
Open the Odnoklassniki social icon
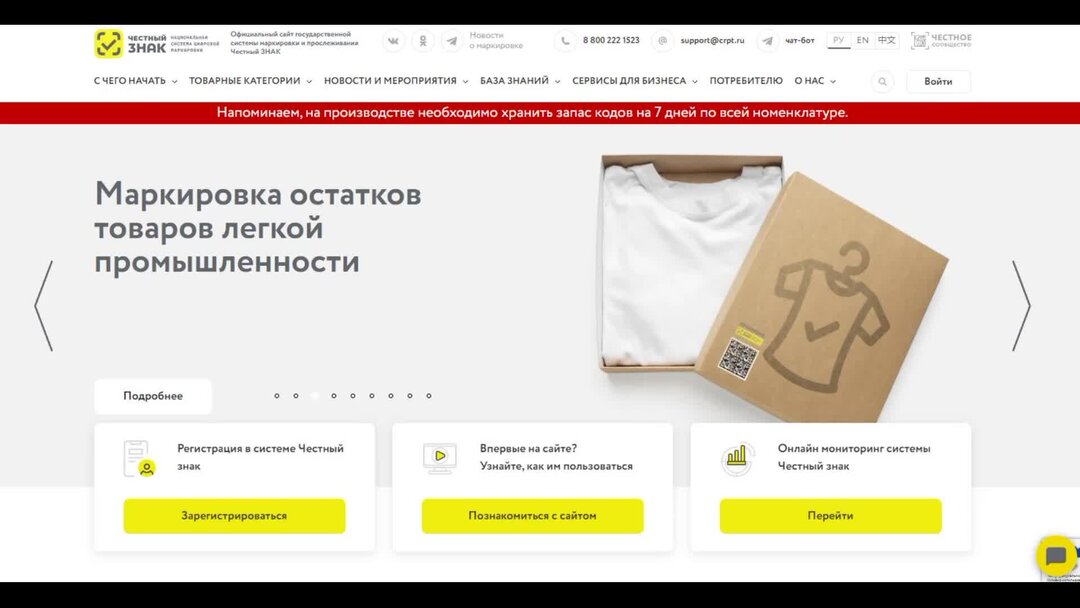[423, 41]
